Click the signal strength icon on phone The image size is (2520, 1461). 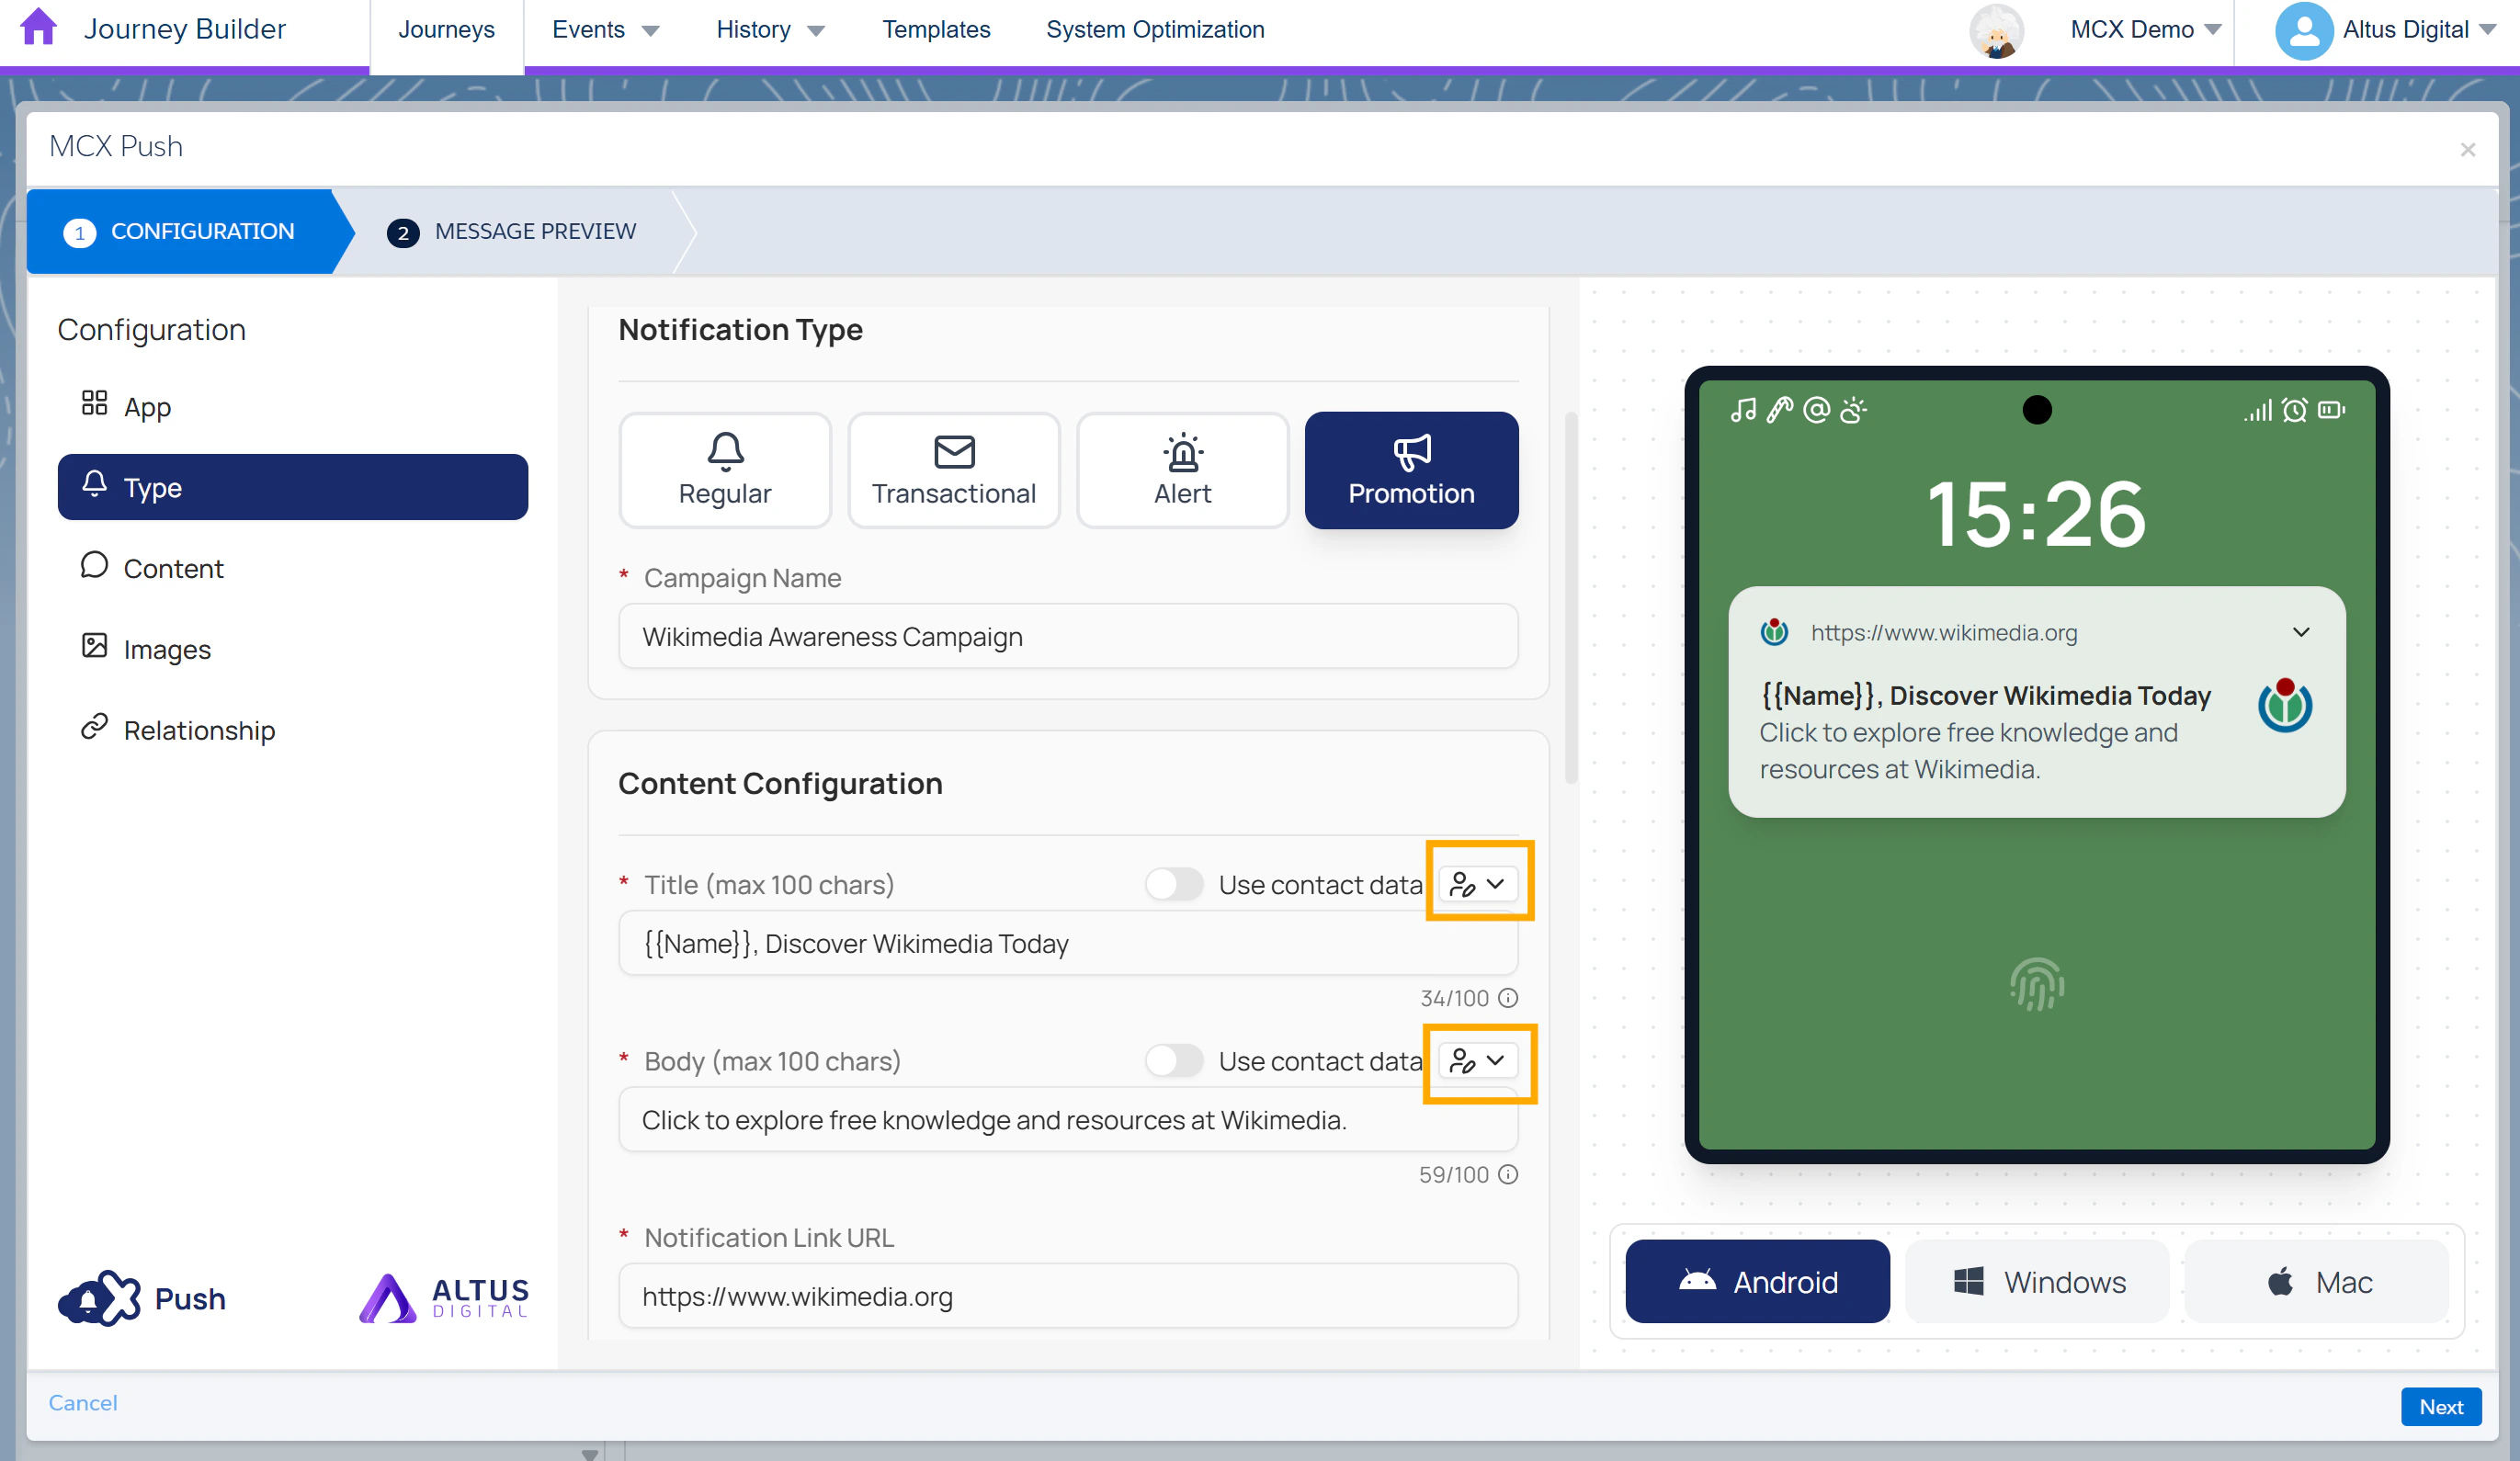[x=2257, y=410]
